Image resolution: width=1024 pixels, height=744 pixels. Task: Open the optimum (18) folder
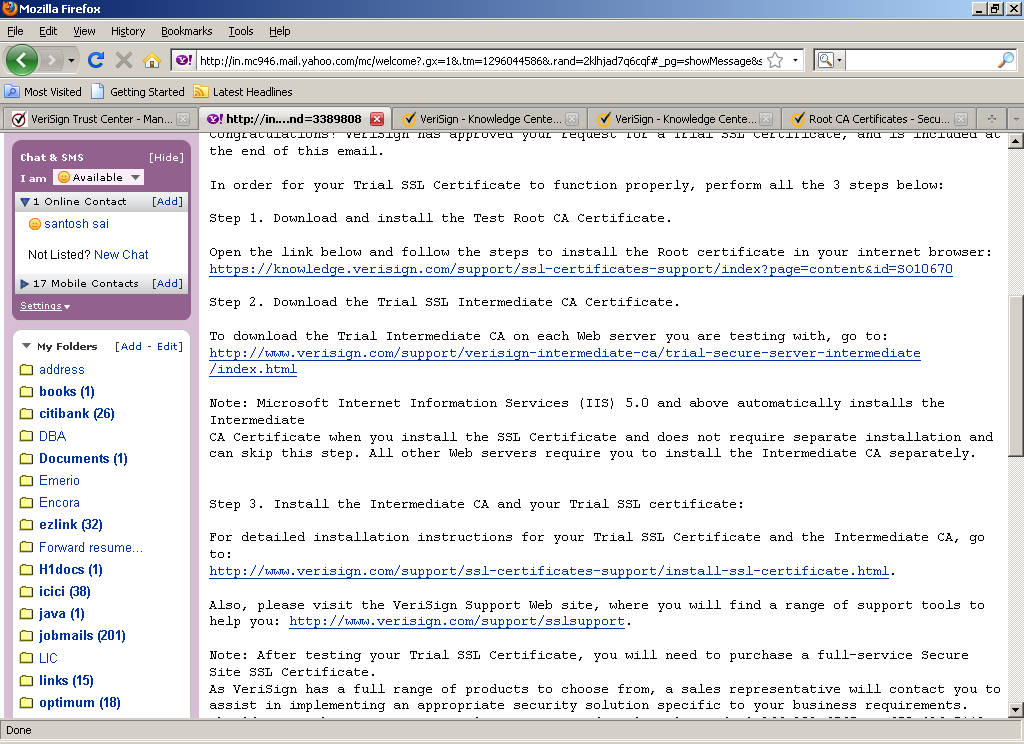point(80,703)
